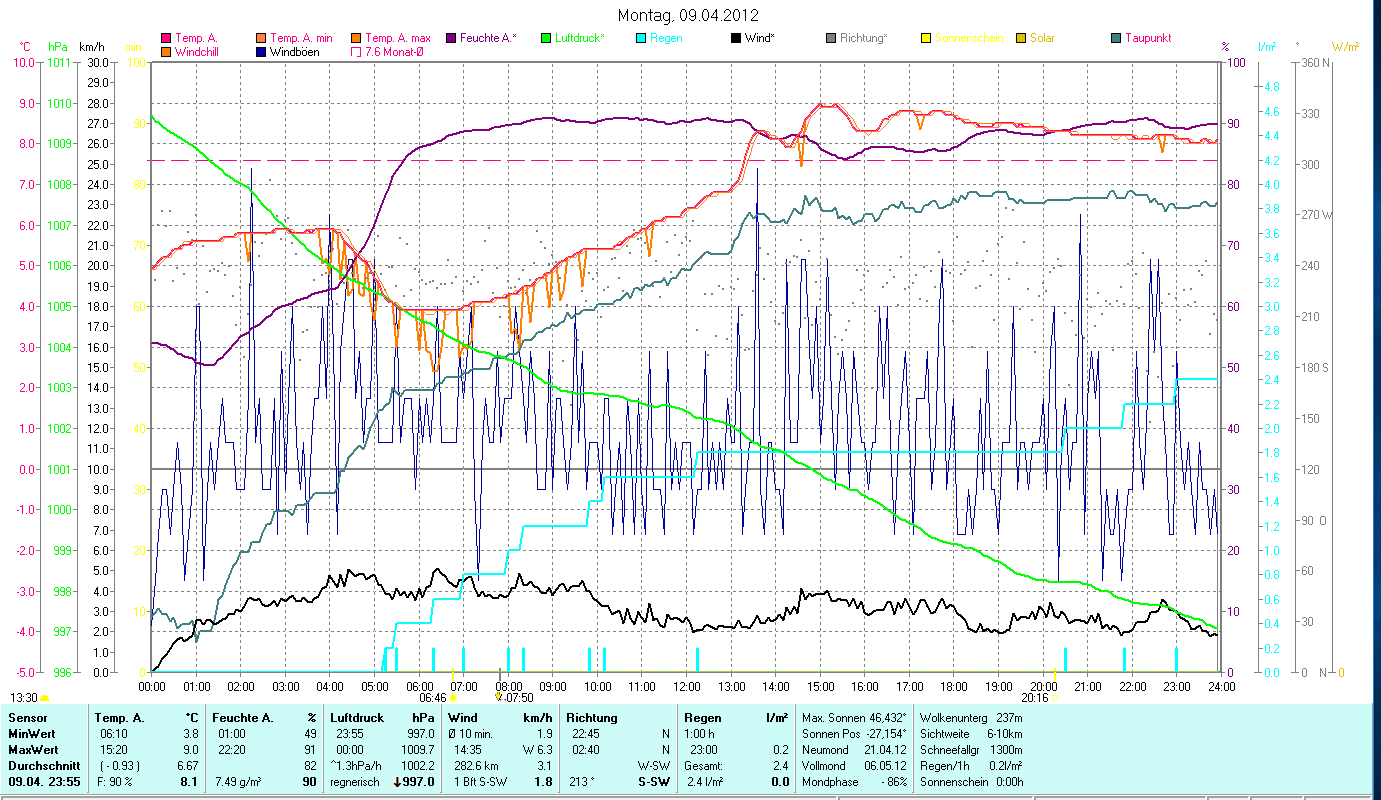Click the °C axis unit label
Screen dimensions: 1381x800
[x=24, y=47]
